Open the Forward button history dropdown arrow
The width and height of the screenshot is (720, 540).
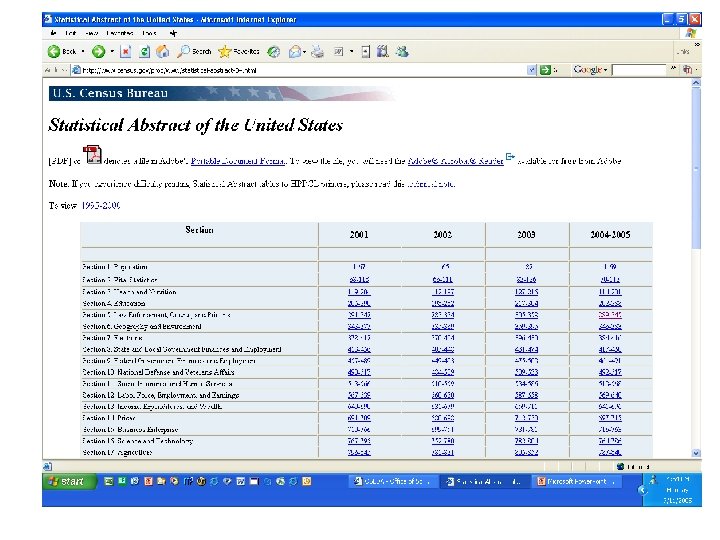point(112,51)
